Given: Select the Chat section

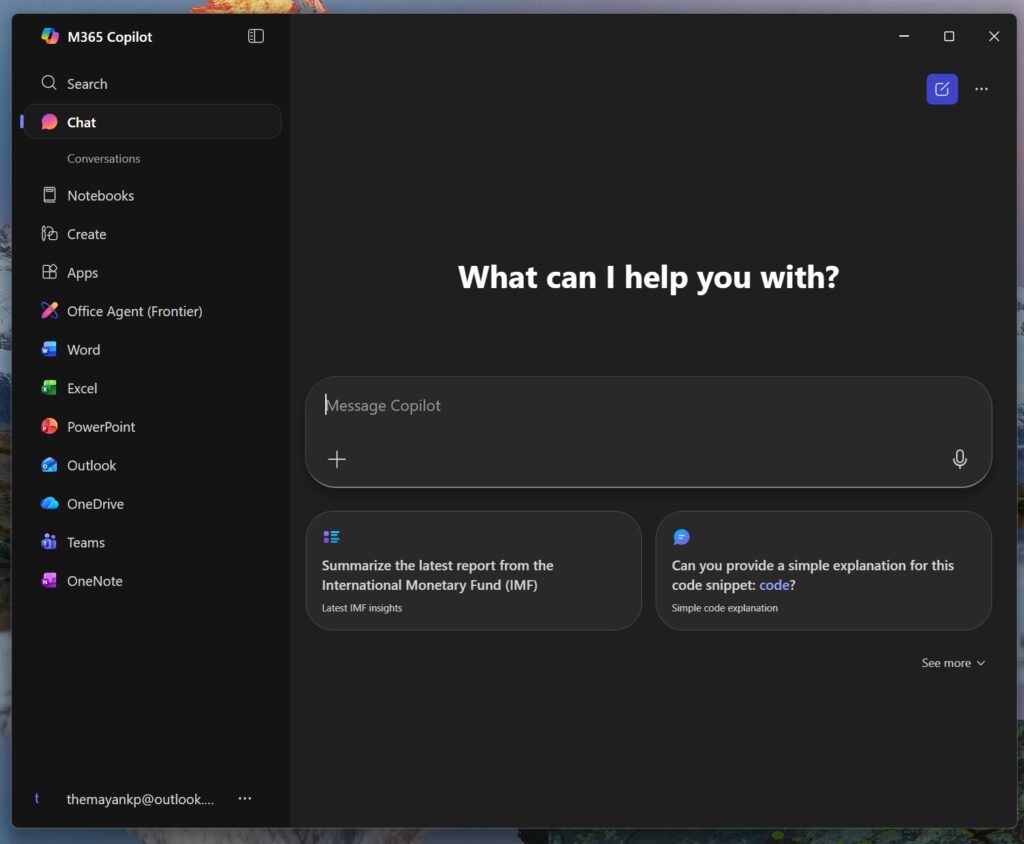Looking at the screenshot, I should point(80,122).
